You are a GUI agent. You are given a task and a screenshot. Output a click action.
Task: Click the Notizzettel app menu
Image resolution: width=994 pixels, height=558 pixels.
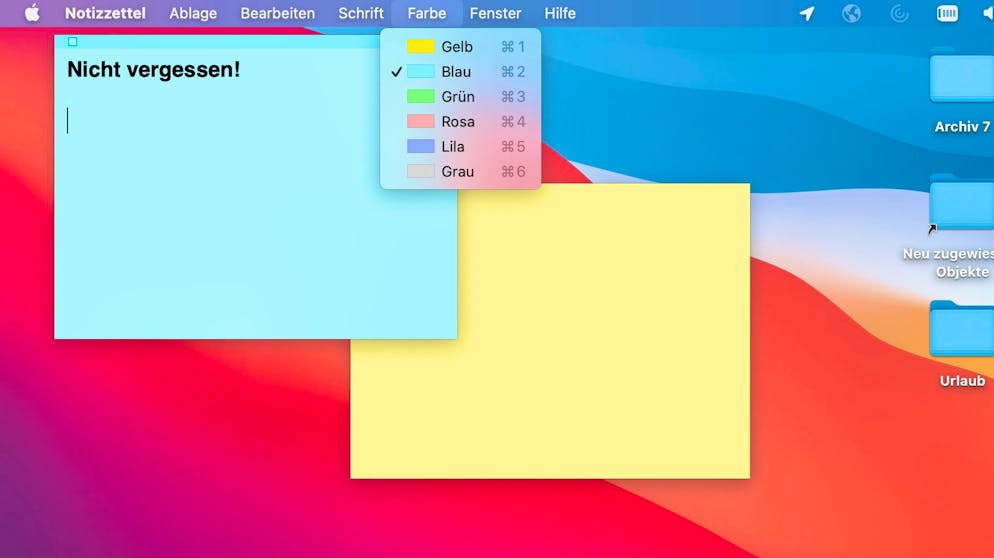coord(105,13)
